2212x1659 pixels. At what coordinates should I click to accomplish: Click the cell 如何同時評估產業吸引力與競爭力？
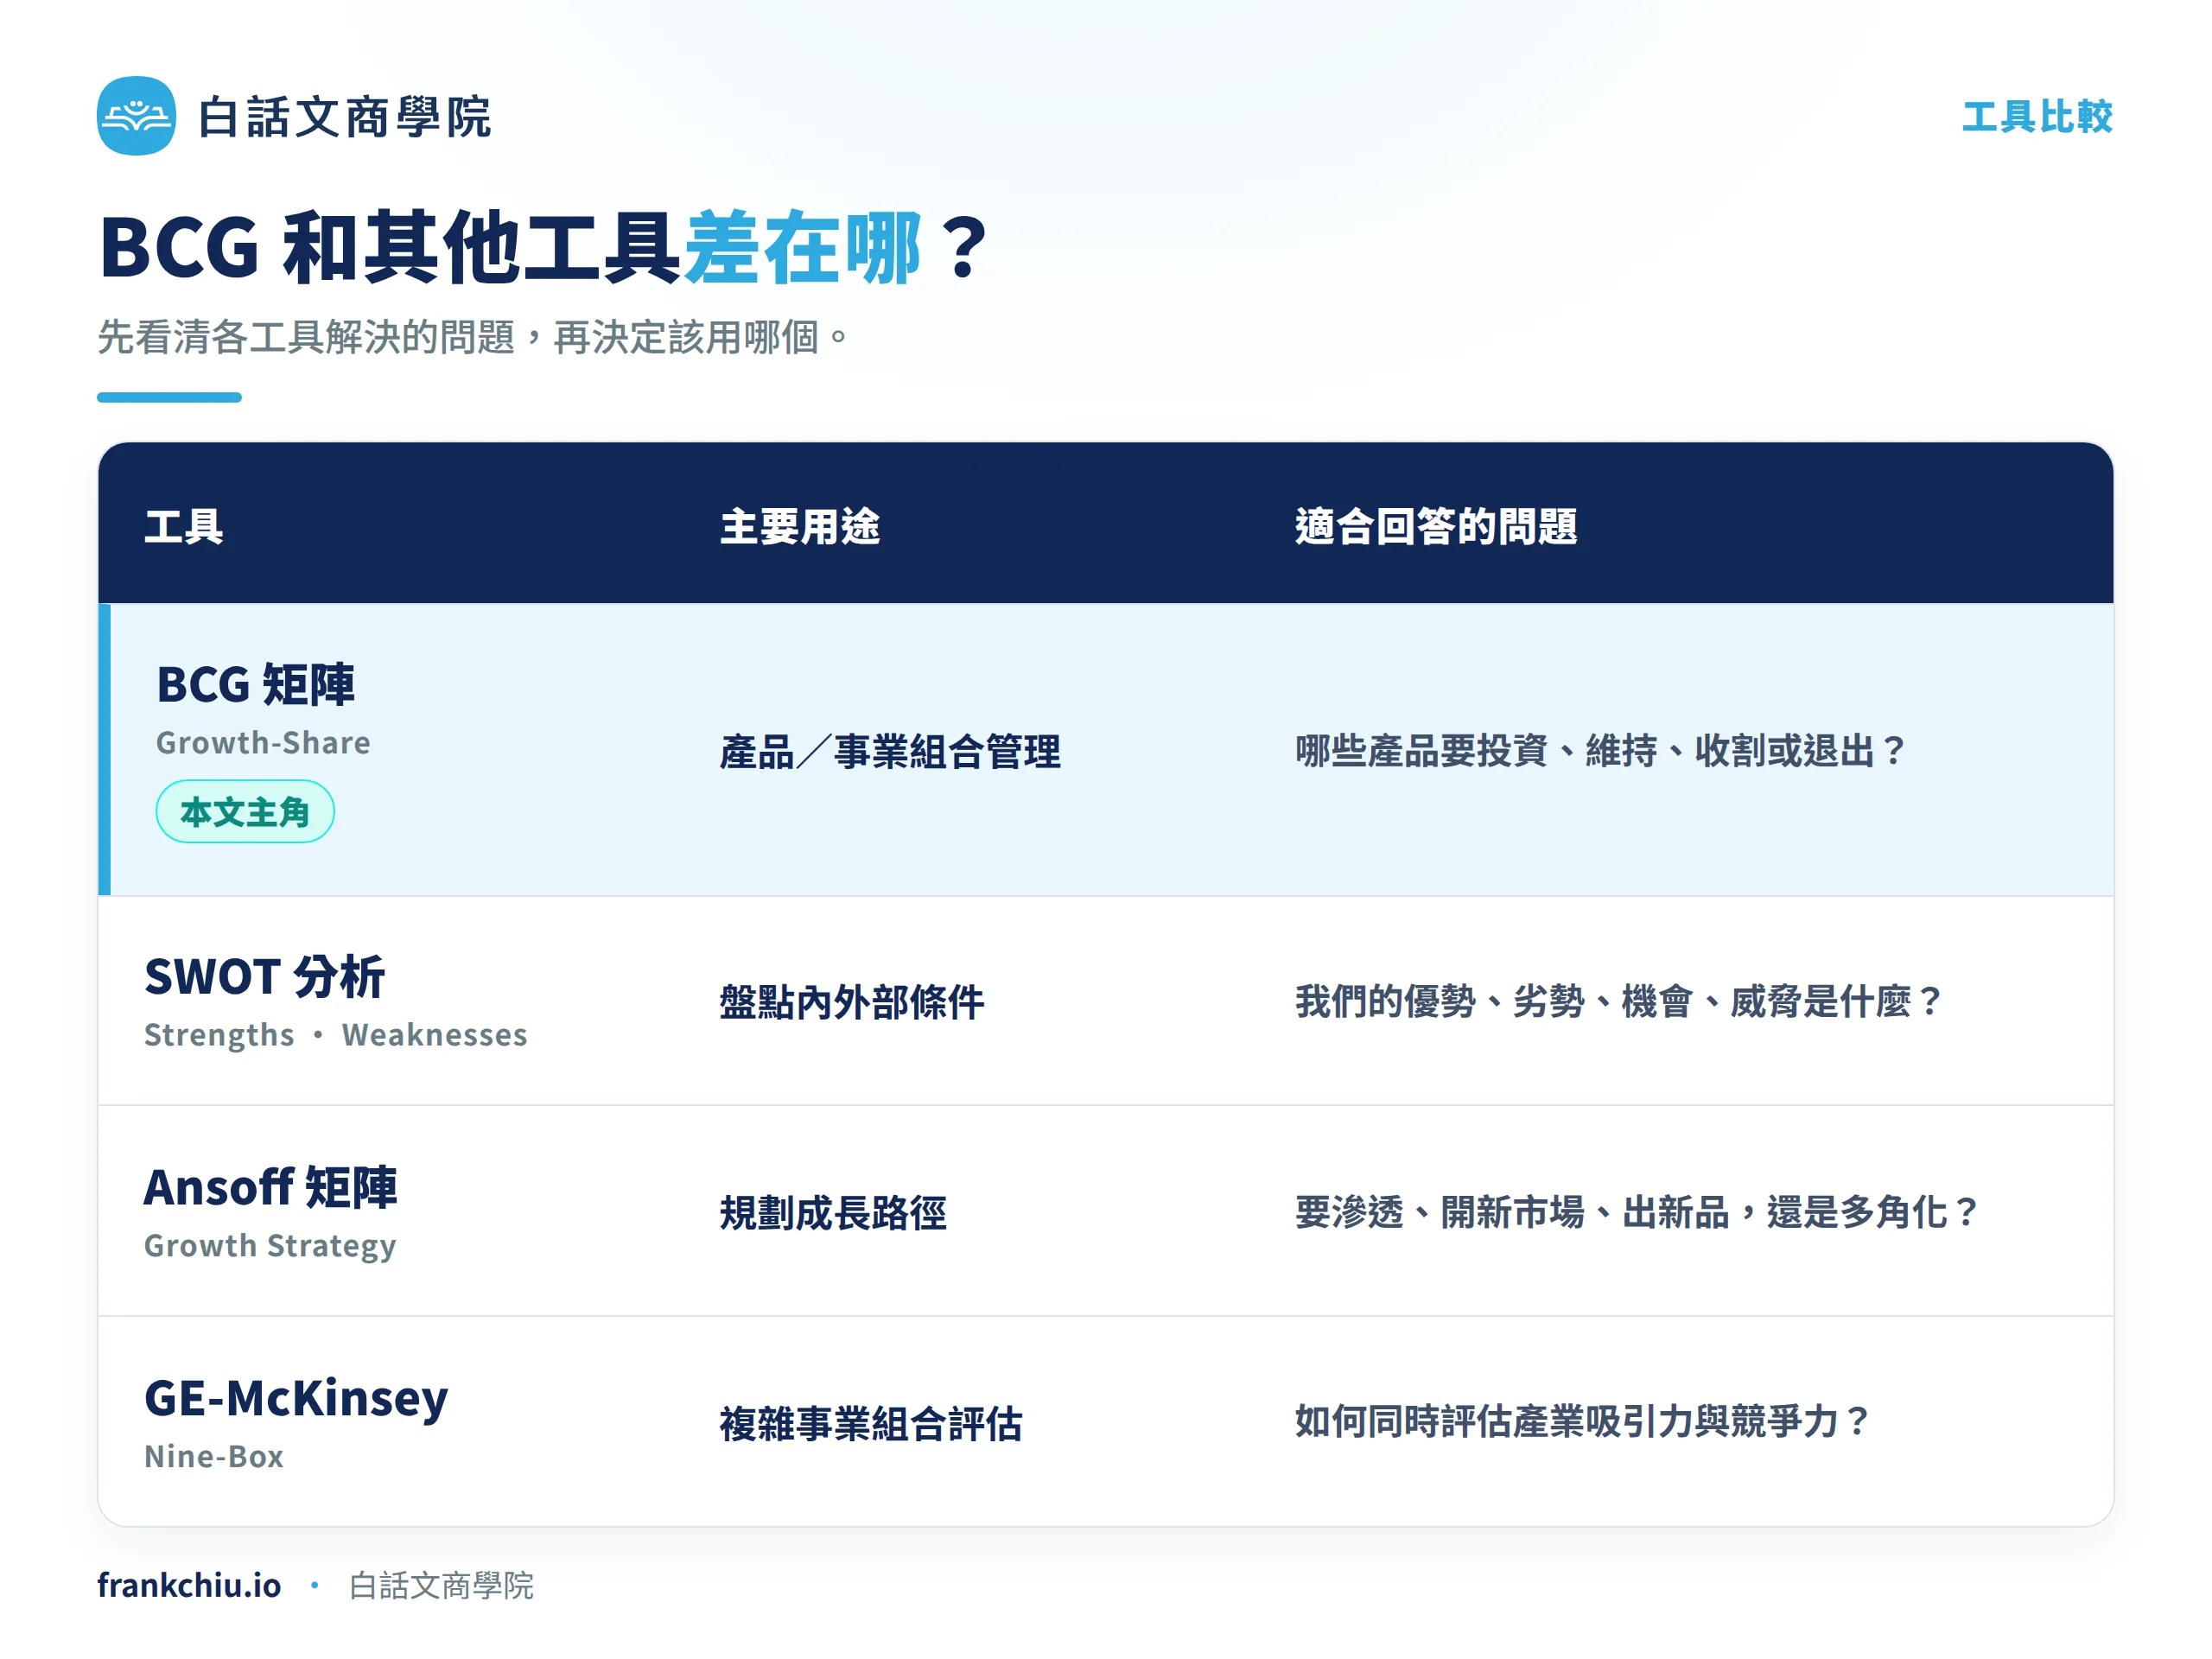(x=1583, y=1422)
